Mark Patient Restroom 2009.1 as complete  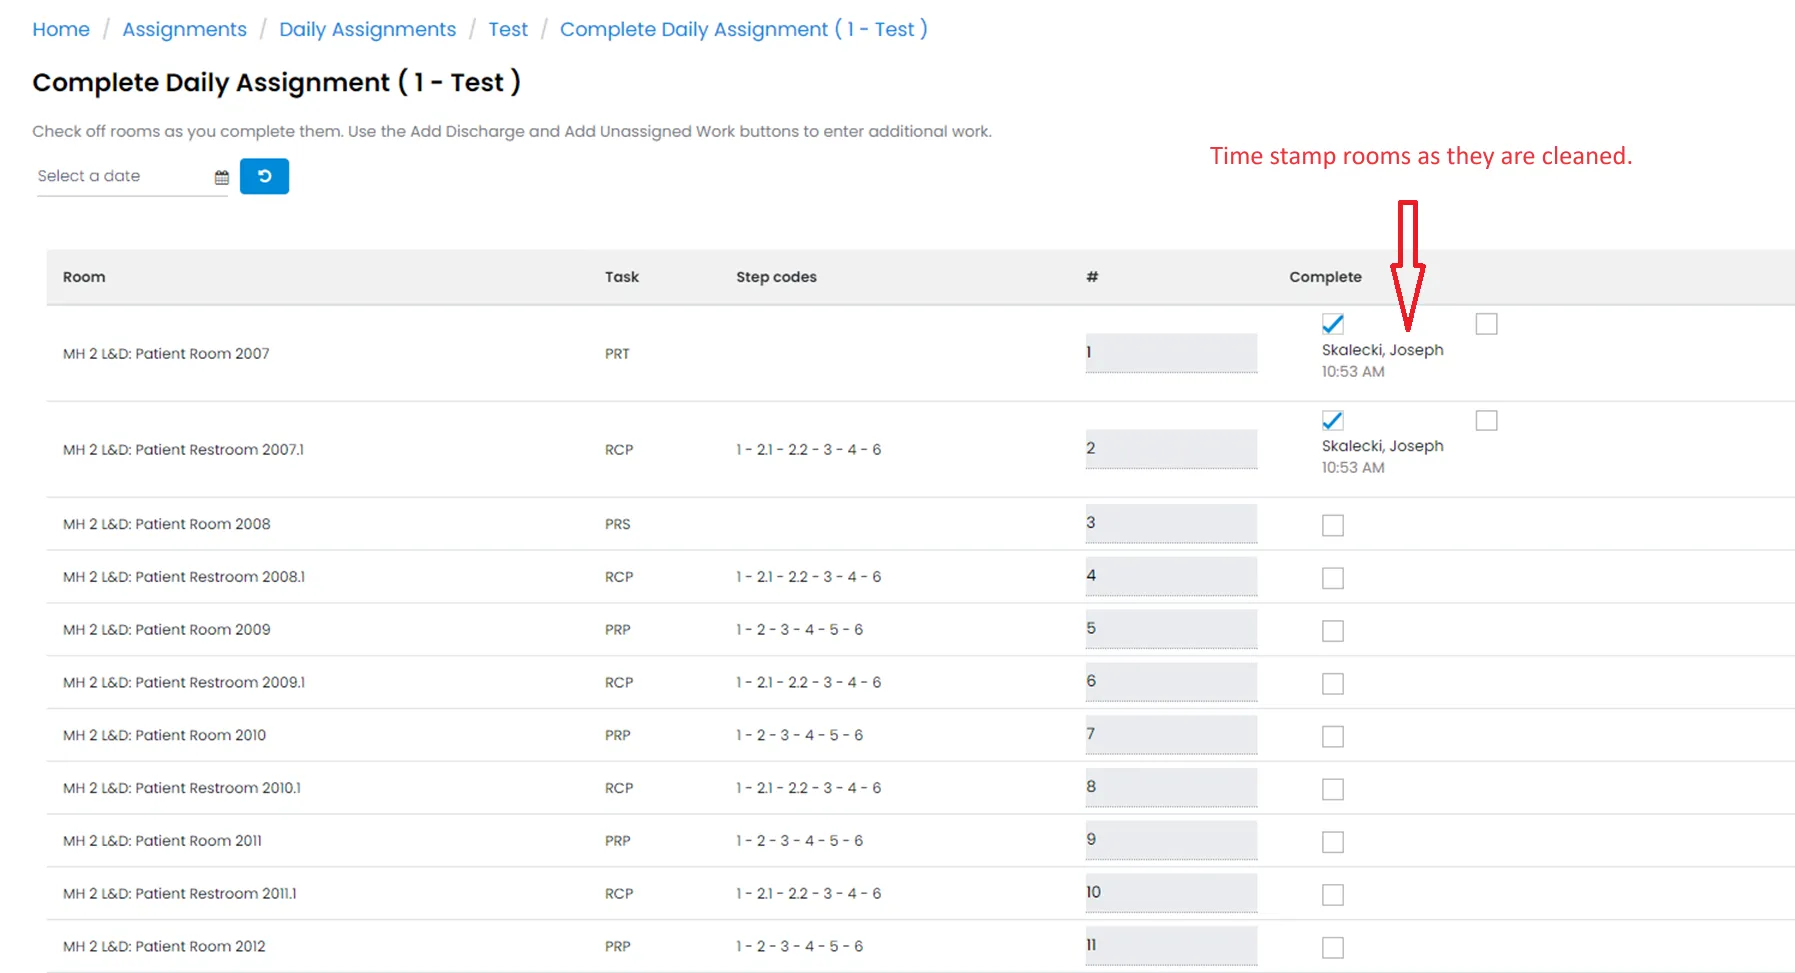coord(1333,684)
